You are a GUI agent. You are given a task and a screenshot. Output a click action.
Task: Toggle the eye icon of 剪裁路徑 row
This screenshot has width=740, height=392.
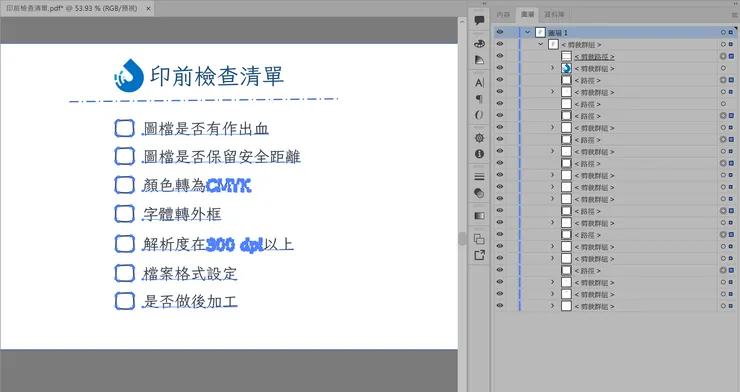pos(500,56)
